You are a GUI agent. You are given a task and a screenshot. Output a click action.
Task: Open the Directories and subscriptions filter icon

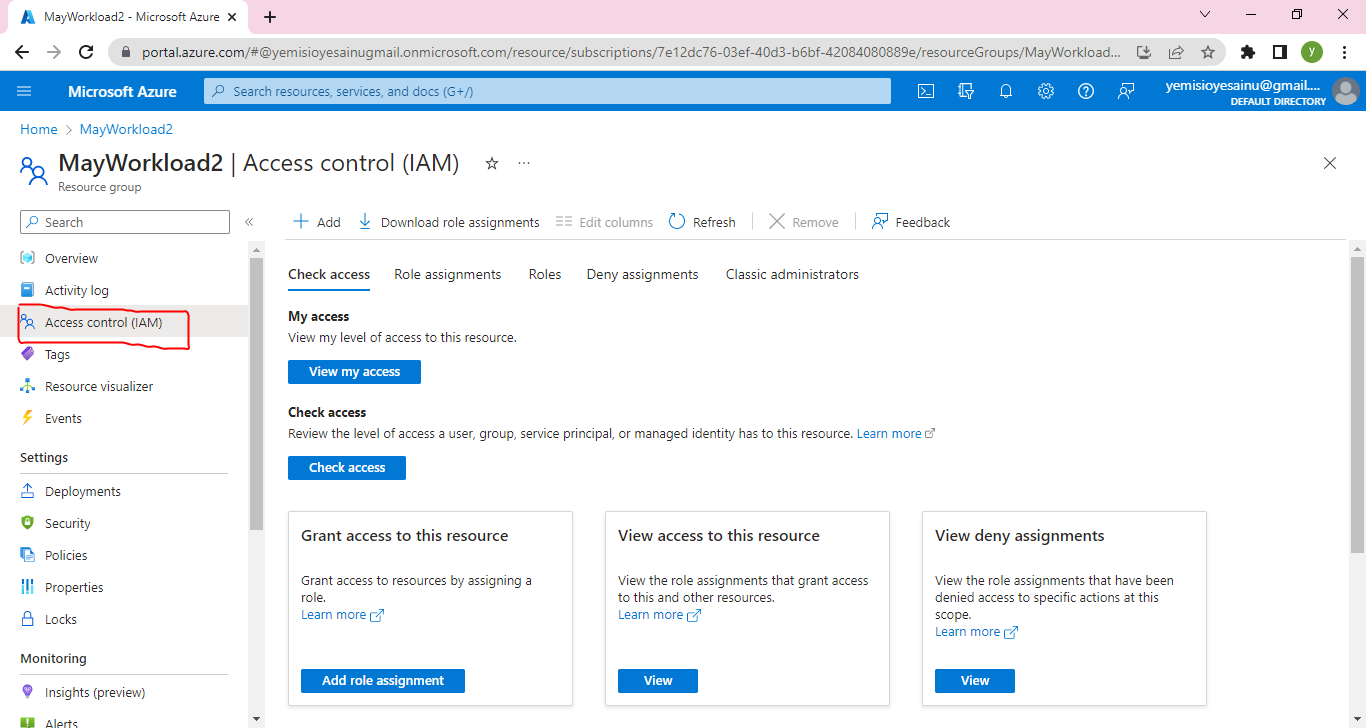[x=966, y=91]
